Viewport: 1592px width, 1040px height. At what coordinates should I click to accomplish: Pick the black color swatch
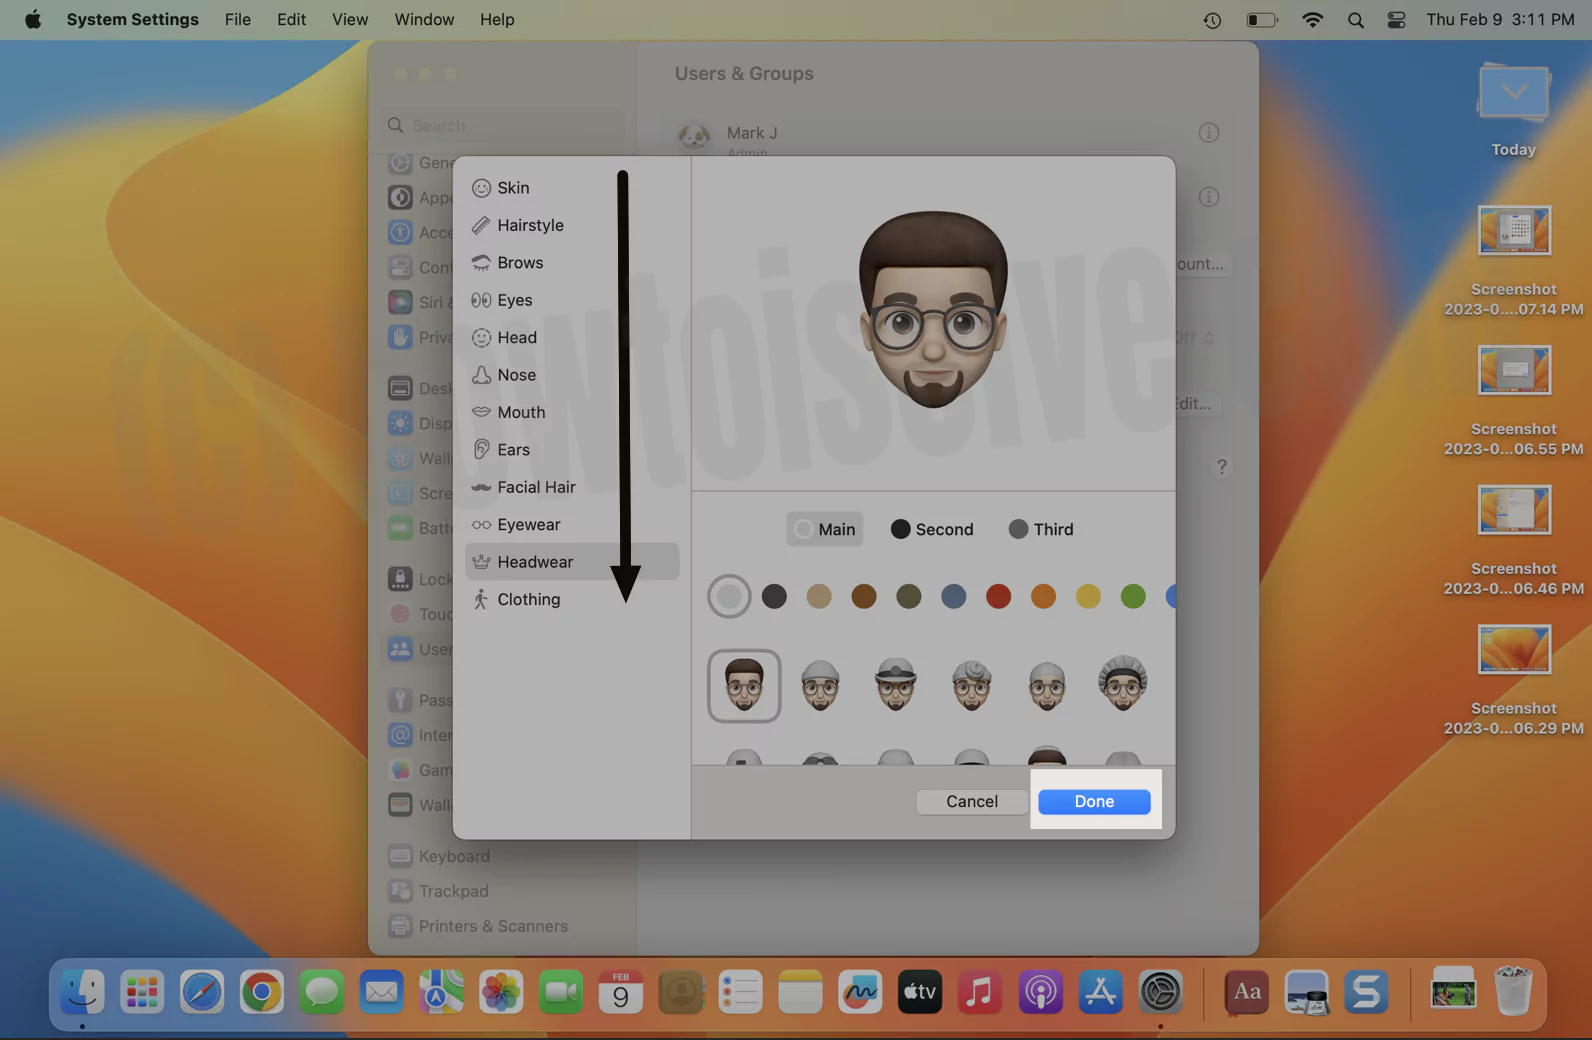[774, 596]
